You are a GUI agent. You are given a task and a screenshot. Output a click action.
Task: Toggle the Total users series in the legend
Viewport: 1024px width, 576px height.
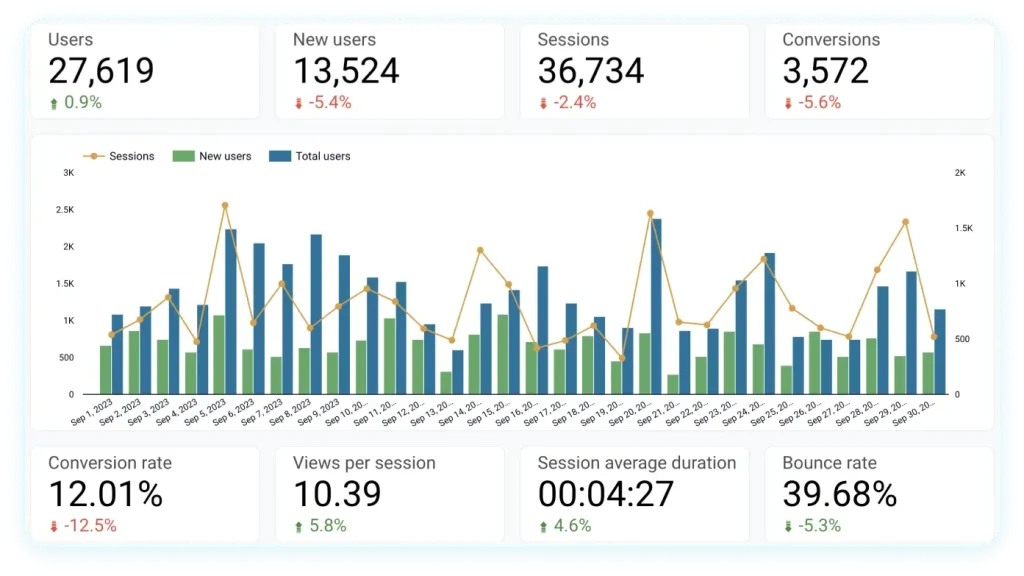(x=310, y=156)
